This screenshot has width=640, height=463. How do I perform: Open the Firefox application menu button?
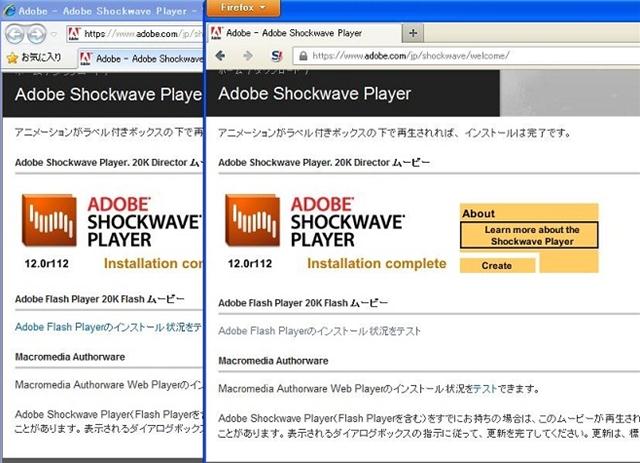pyautogui.click(x=243, y=8)
